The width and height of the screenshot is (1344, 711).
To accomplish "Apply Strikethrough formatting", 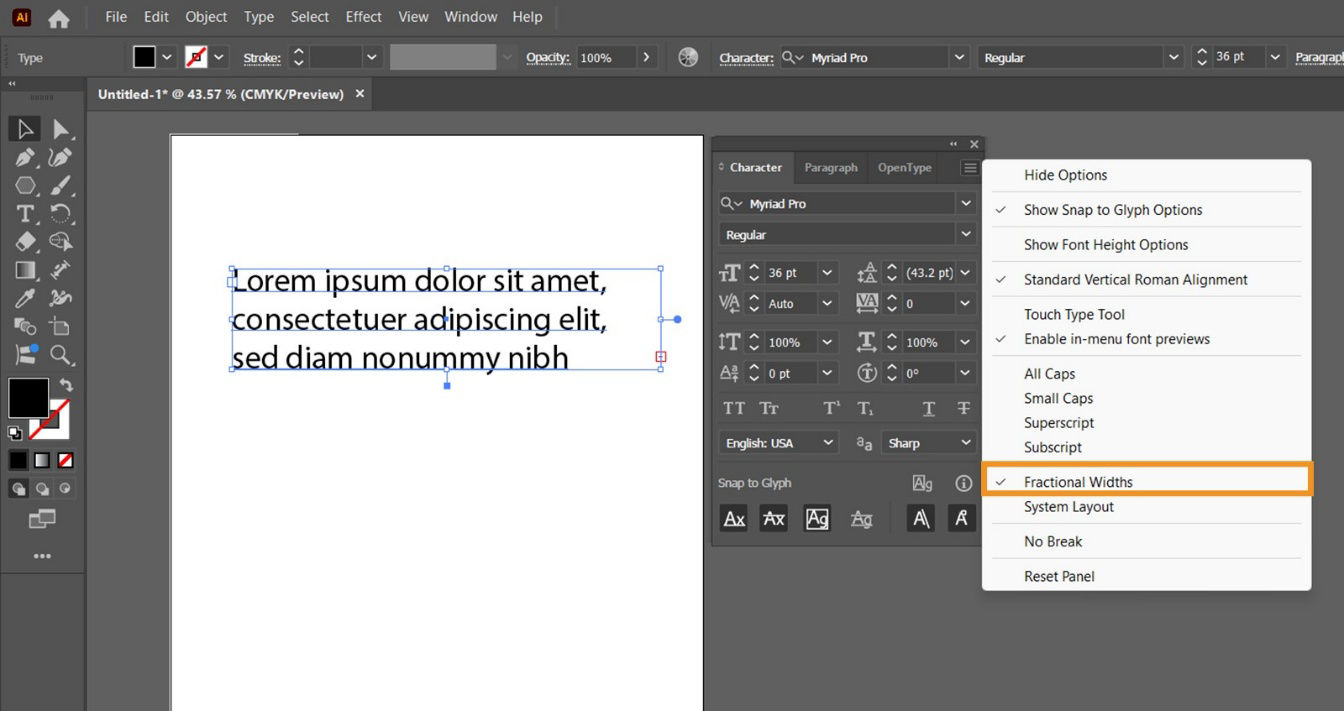I will (x=963, y=408).
